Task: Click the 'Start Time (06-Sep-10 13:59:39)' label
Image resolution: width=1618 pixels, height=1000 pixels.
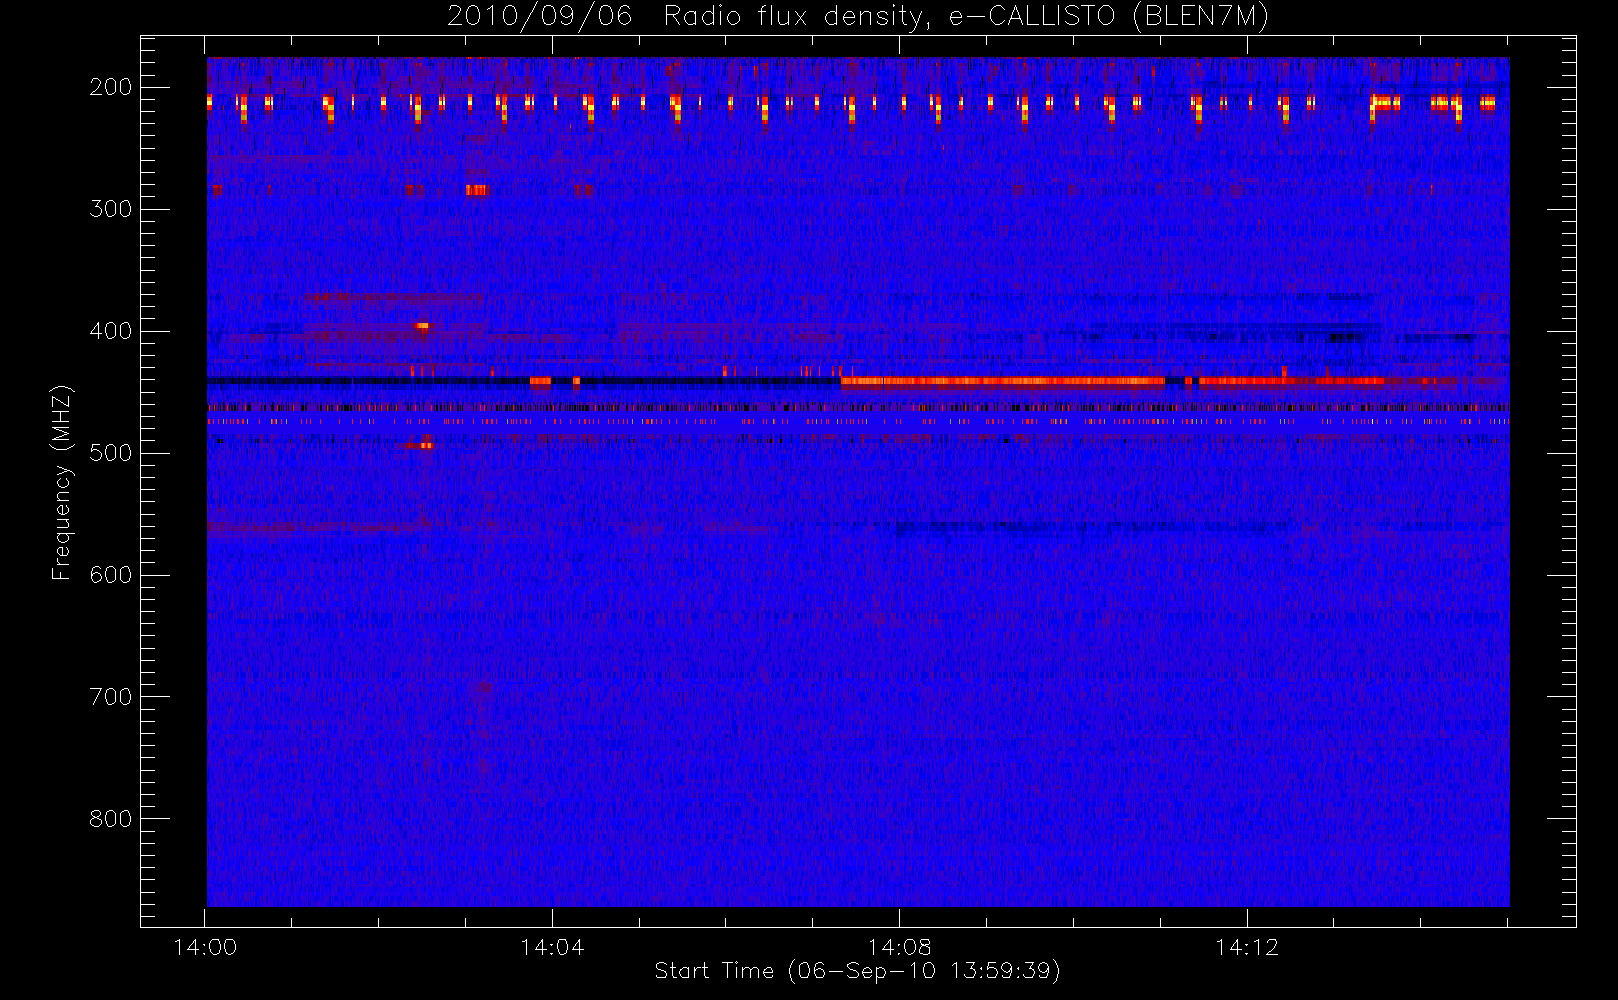Action: pos(857,971)
